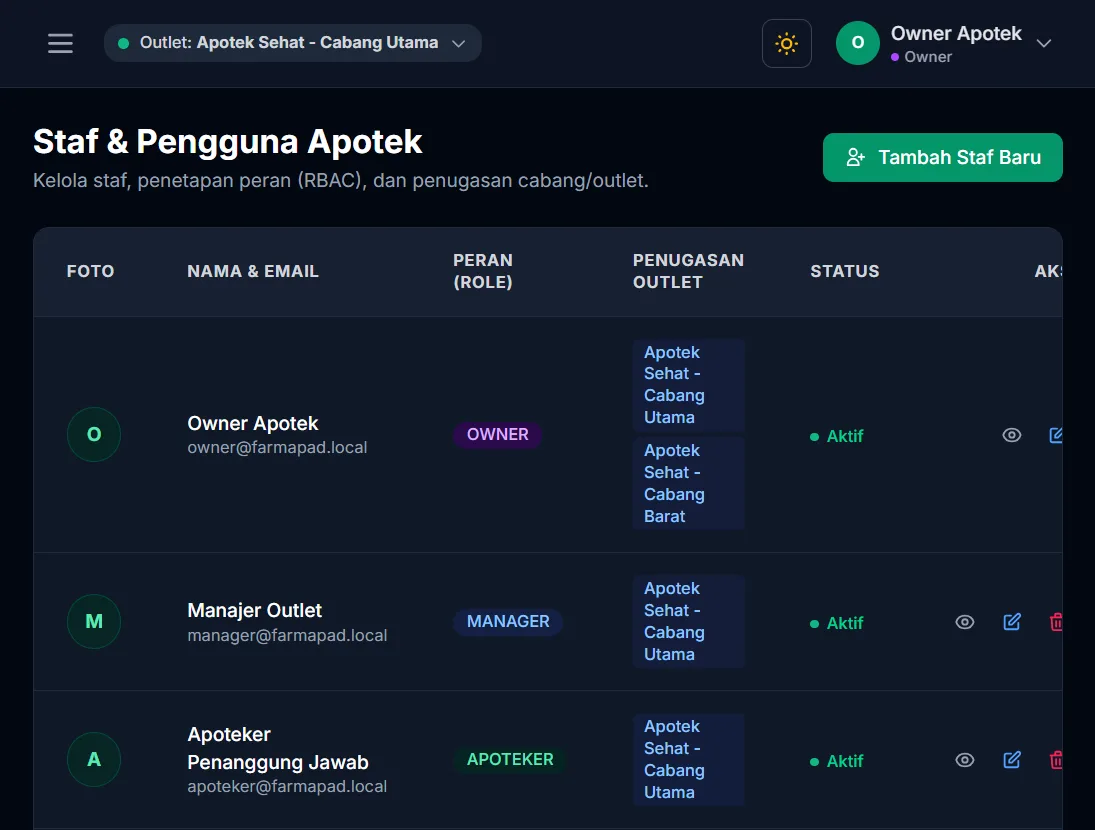Click Aktif status in Apoteker row
The height and width of the screenshot is (830, 1095).
point(837,762)
